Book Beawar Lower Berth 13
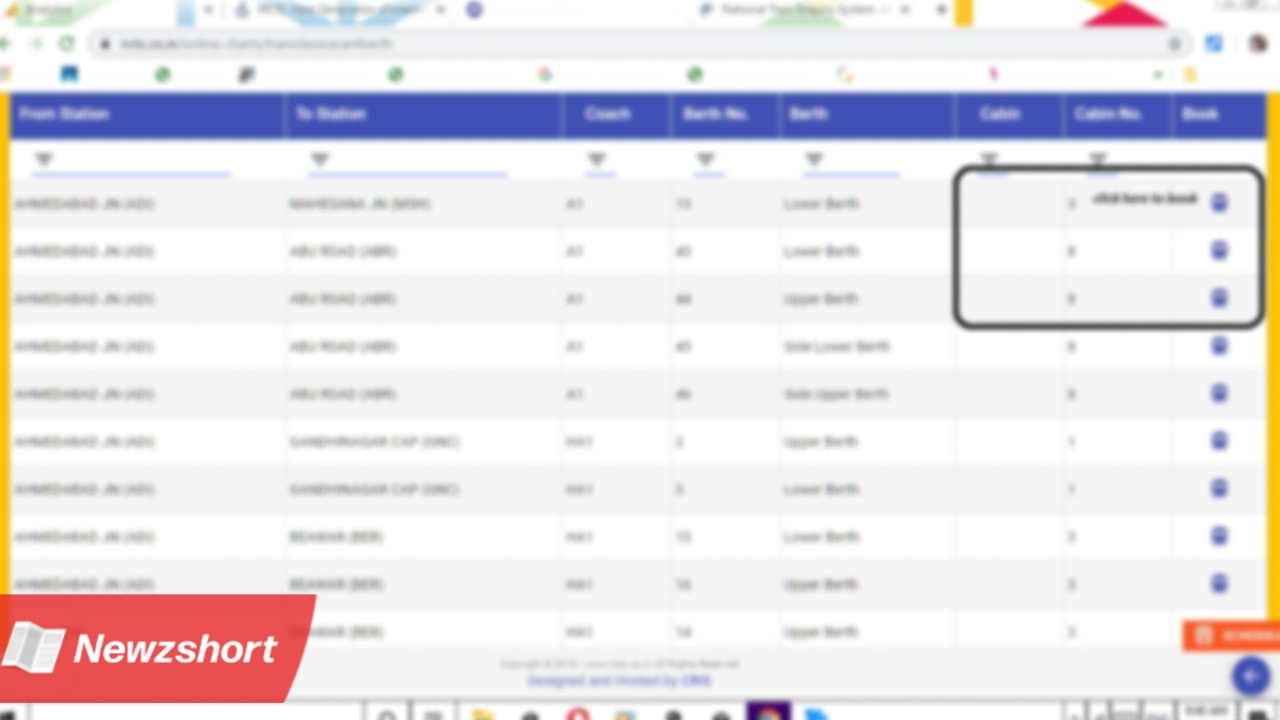Image resolution: width=1280 pixels, height=720 pixels. [1219, 536]
